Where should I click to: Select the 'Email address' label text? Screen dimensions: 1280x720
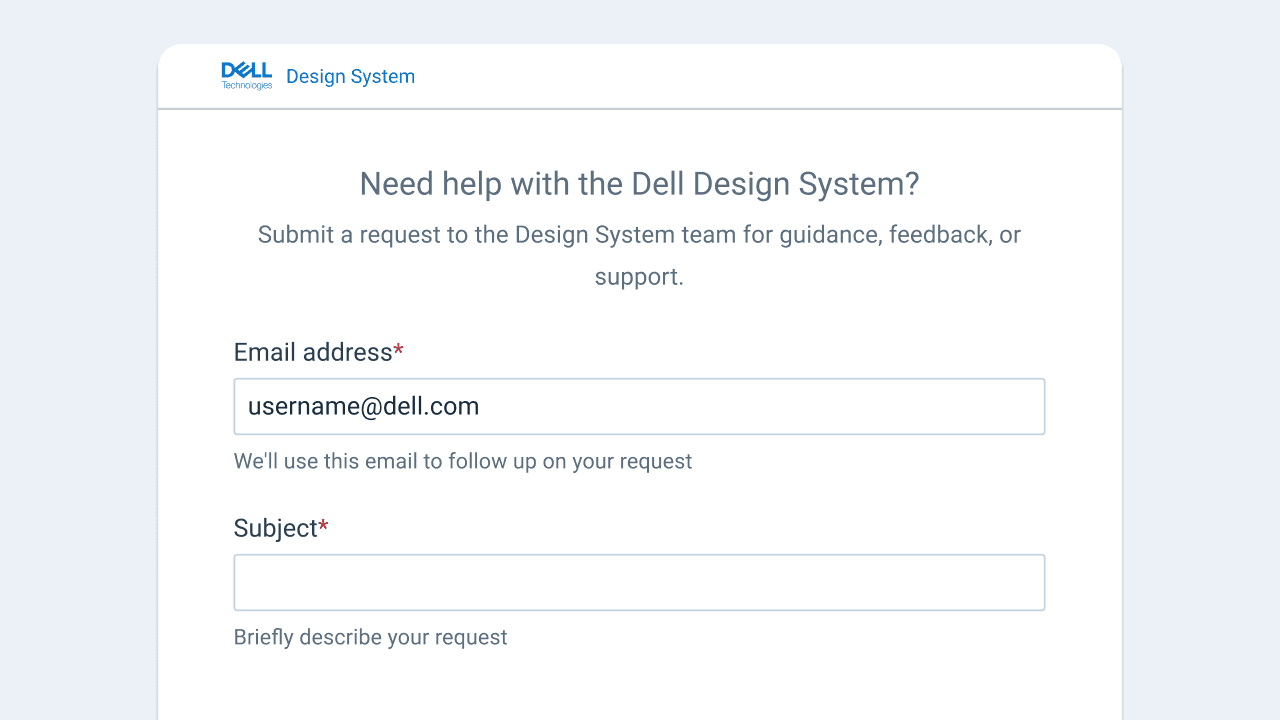click(313, 352)
